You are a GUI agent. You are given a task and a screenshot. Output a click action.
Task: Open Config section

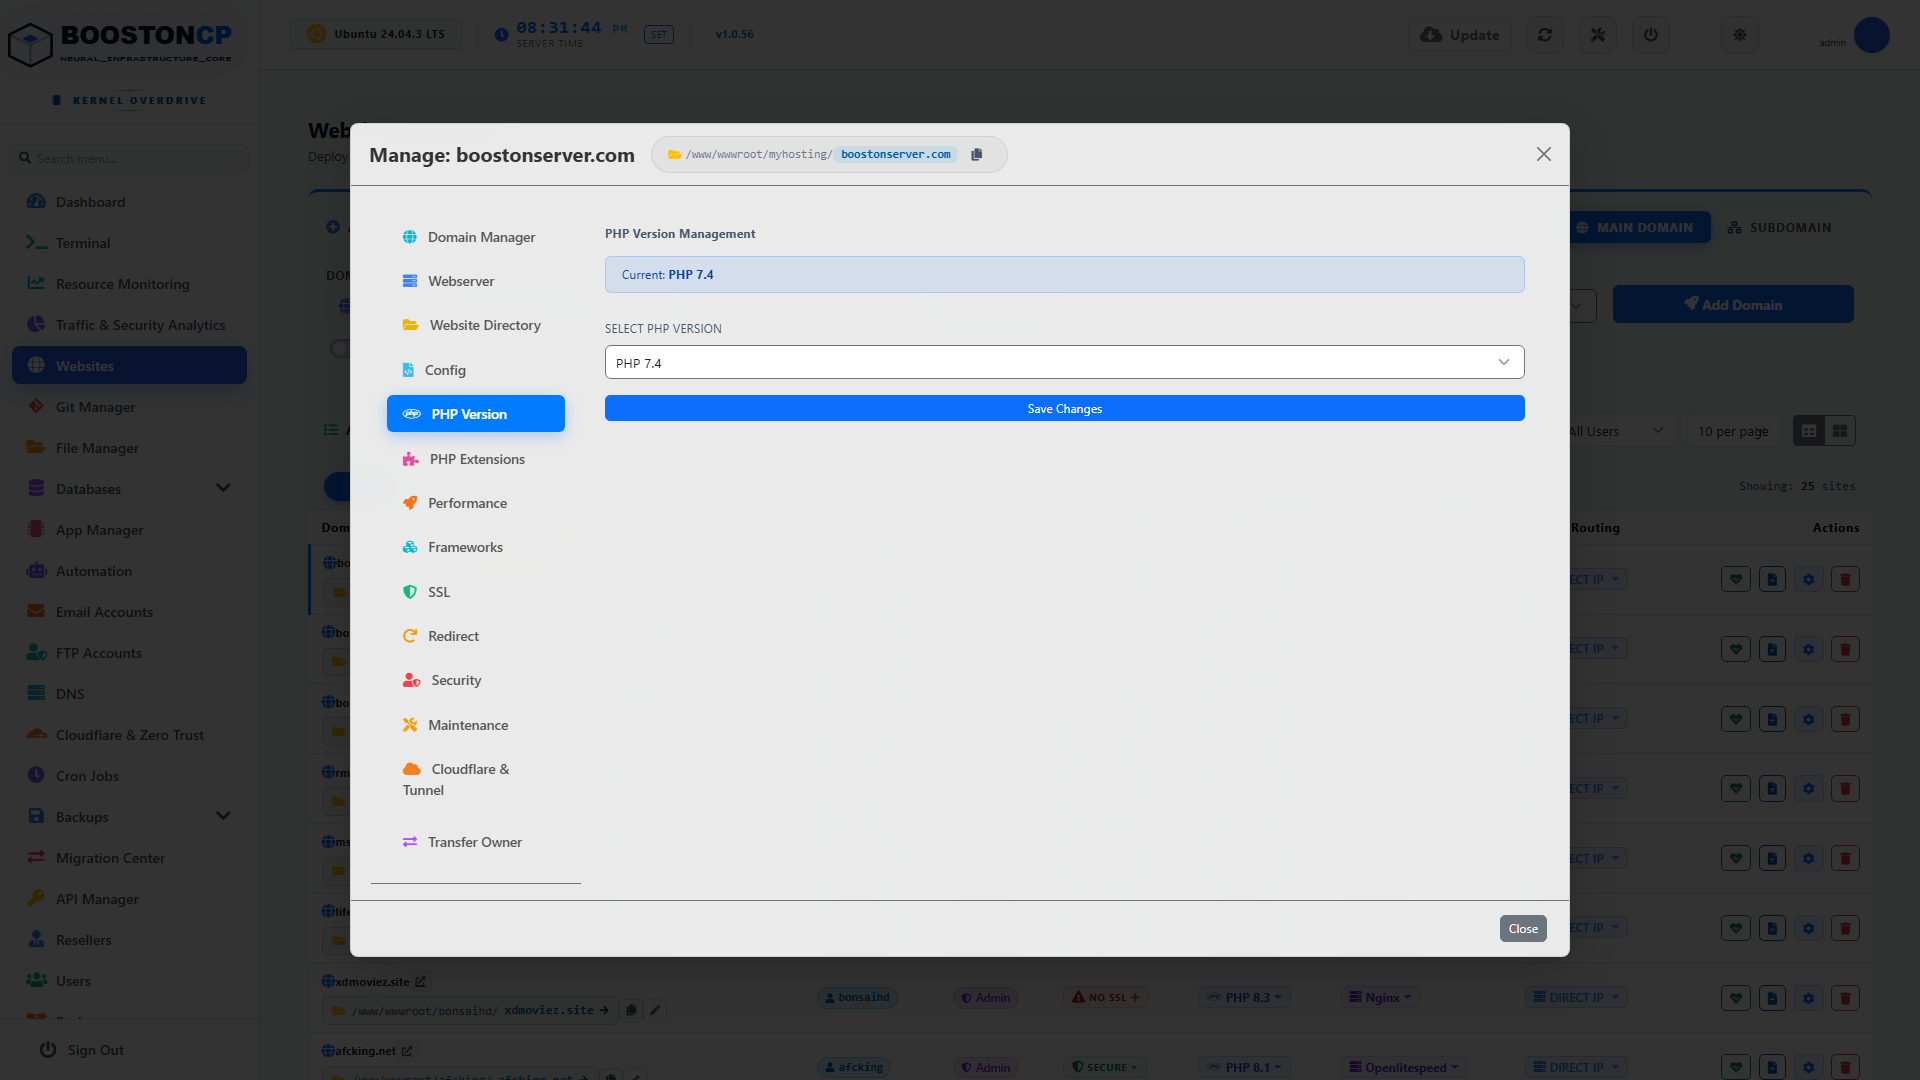[x=476, y=370]
